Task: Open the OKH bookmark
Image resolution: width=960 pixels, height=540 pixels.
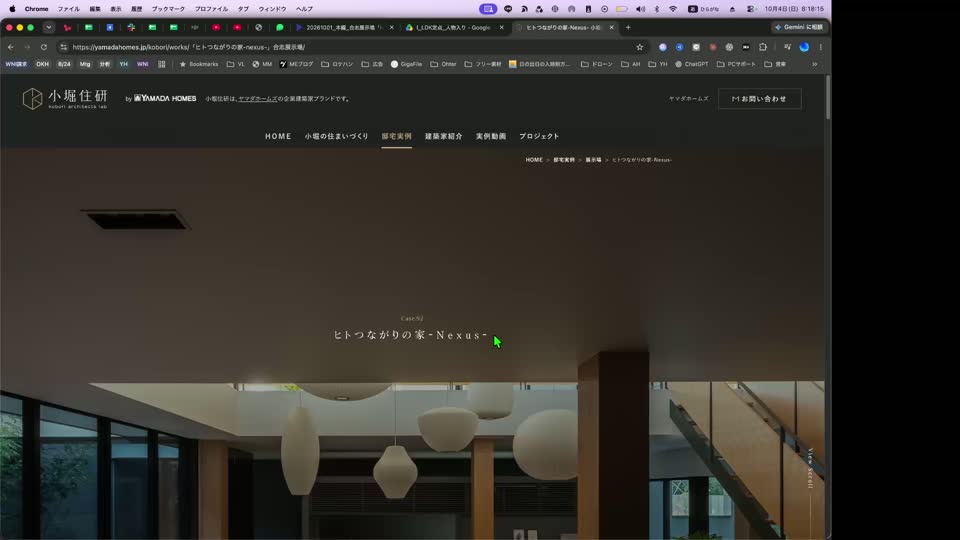Action: [42, 64]
